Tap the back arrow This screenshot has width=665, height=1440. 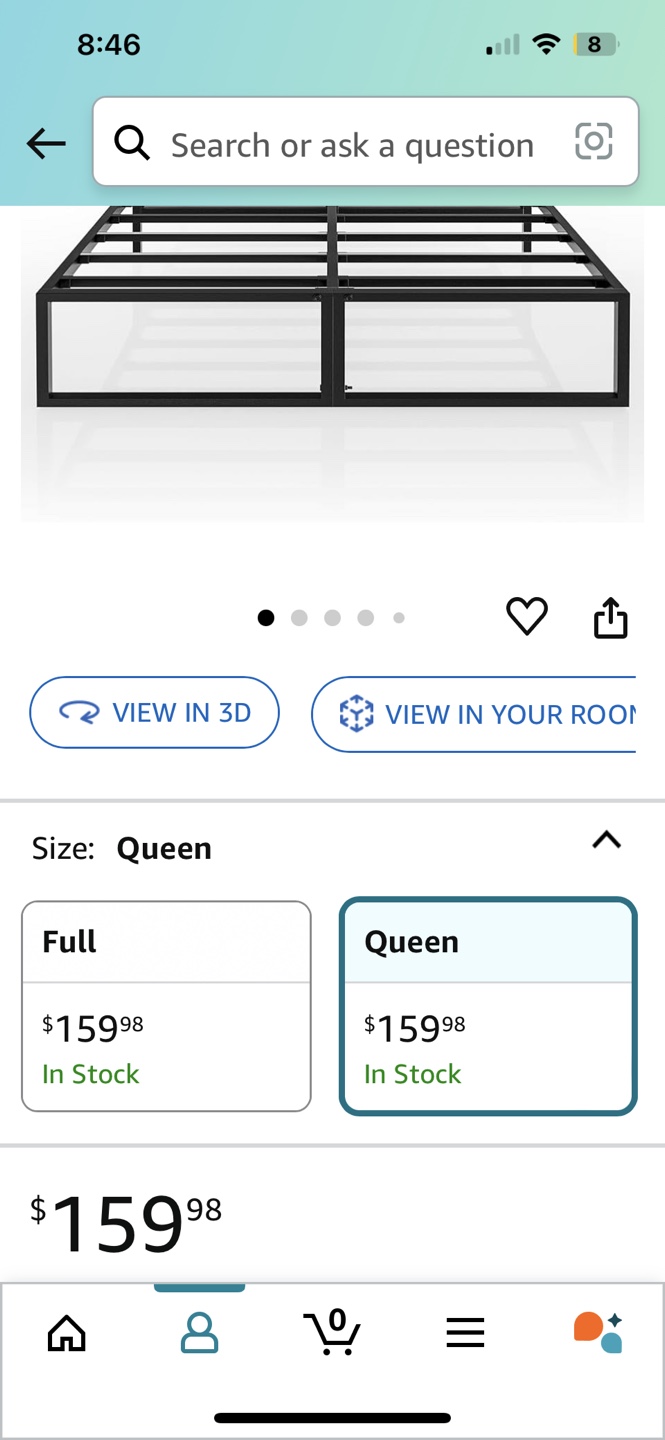46,144
